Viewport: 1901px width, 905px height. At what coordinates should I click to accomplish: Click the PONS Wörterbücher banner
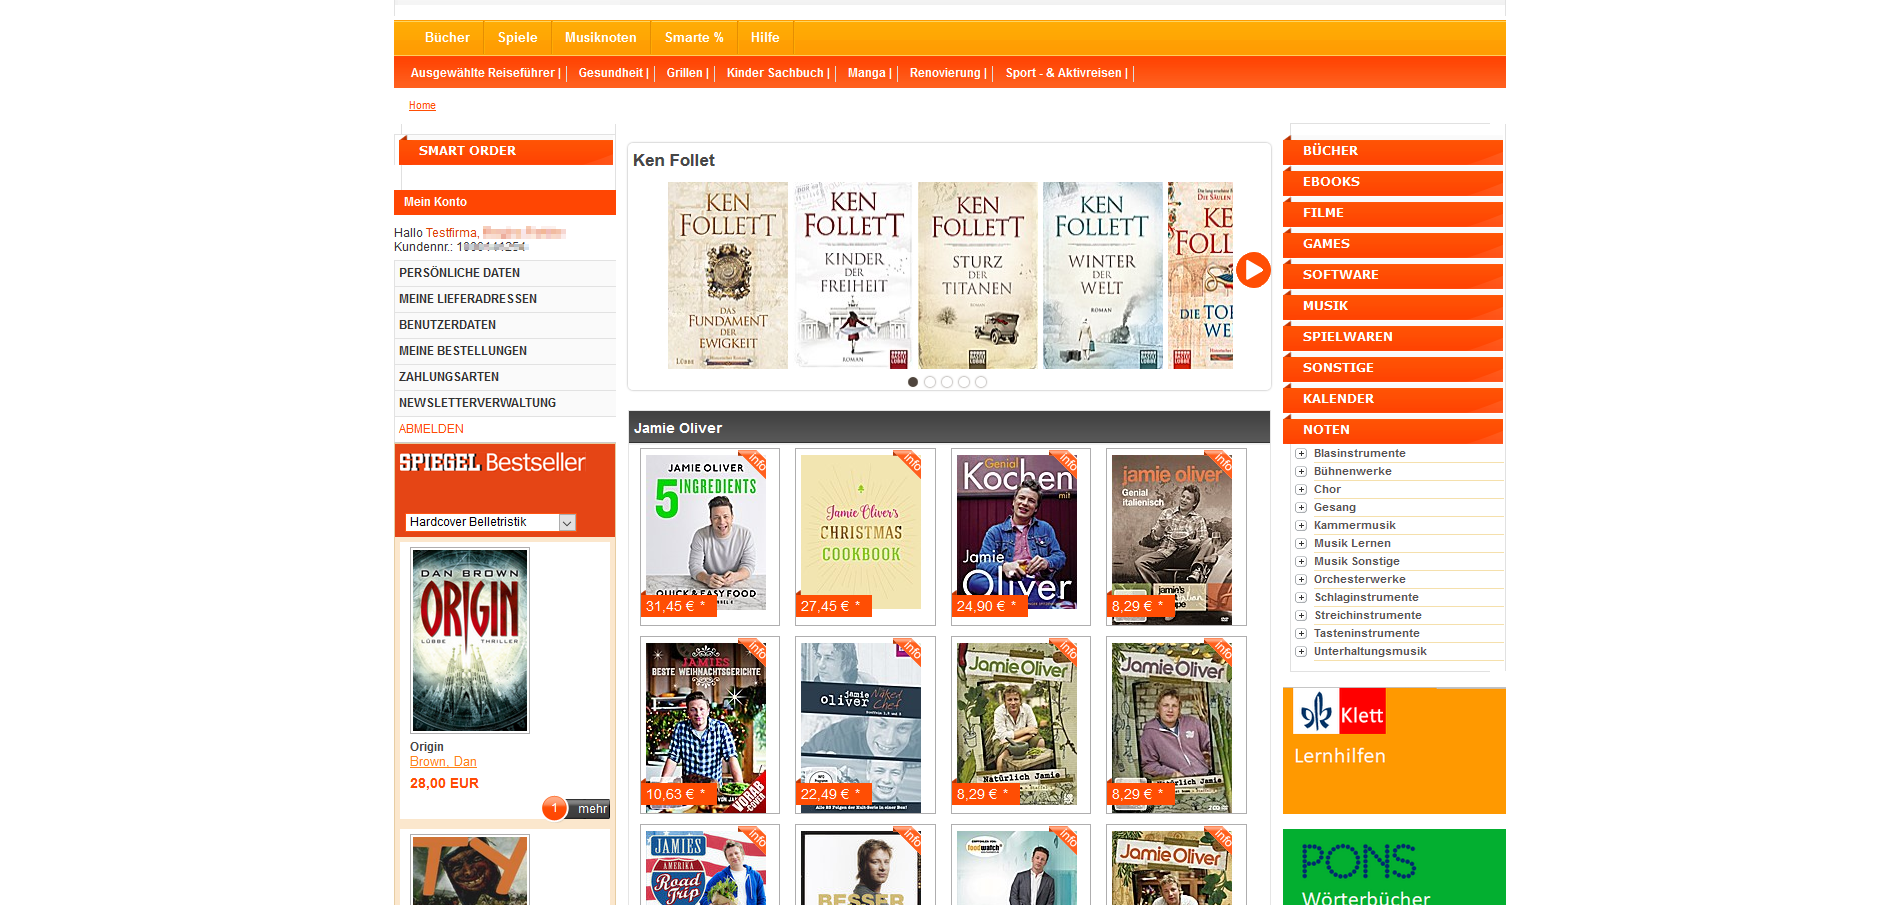tap(1394, 867)
